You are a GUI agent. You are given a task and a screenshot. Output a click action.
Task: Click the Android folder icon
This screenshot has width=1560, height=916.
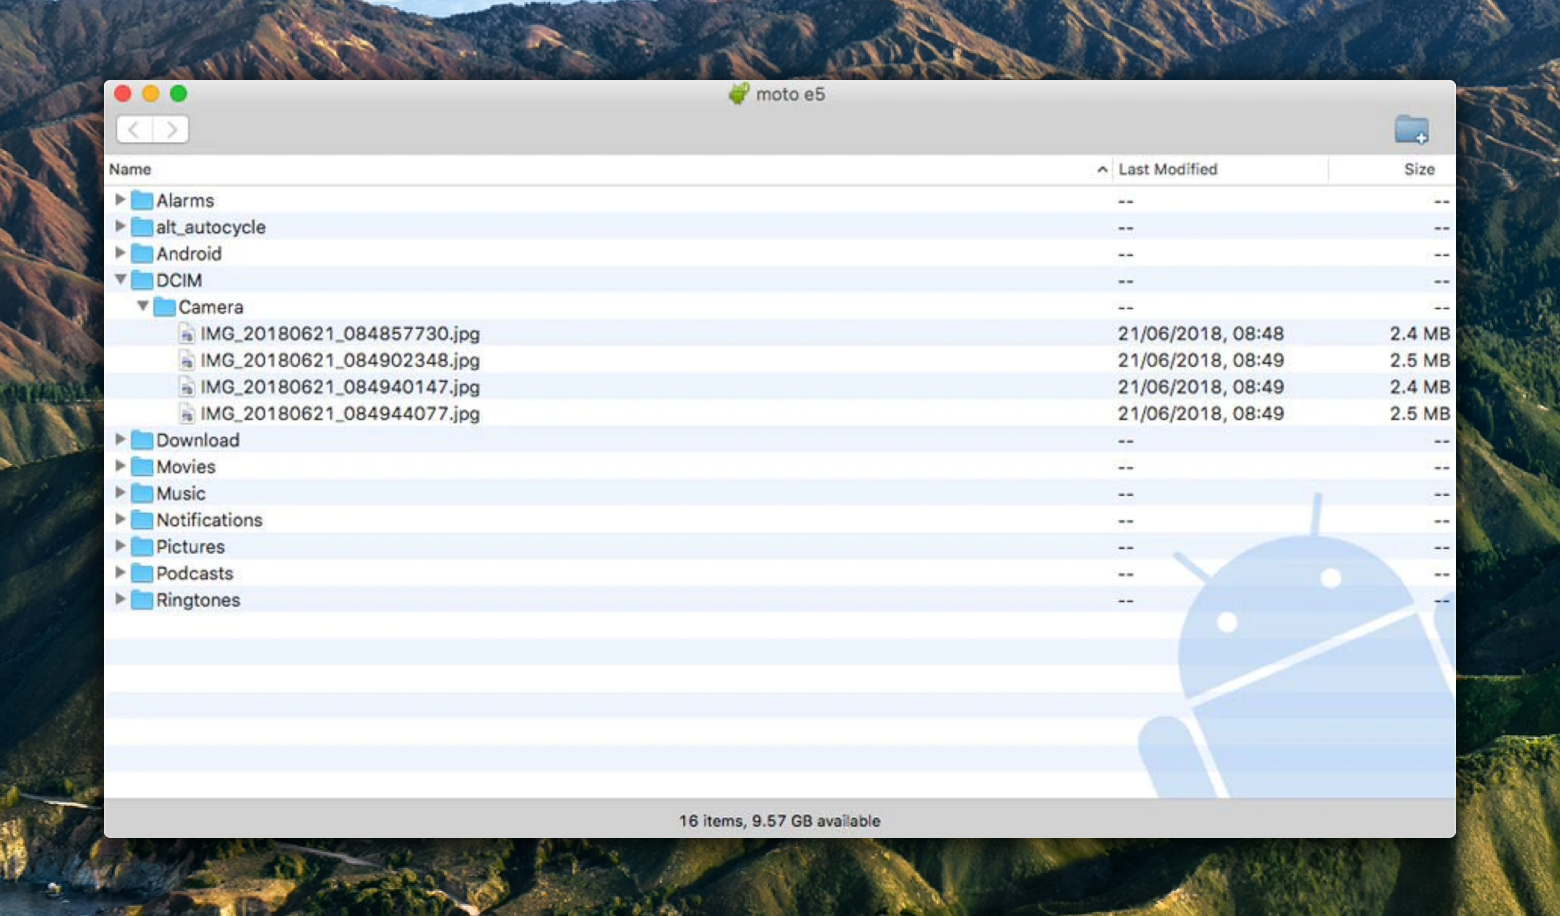point(142,254)
